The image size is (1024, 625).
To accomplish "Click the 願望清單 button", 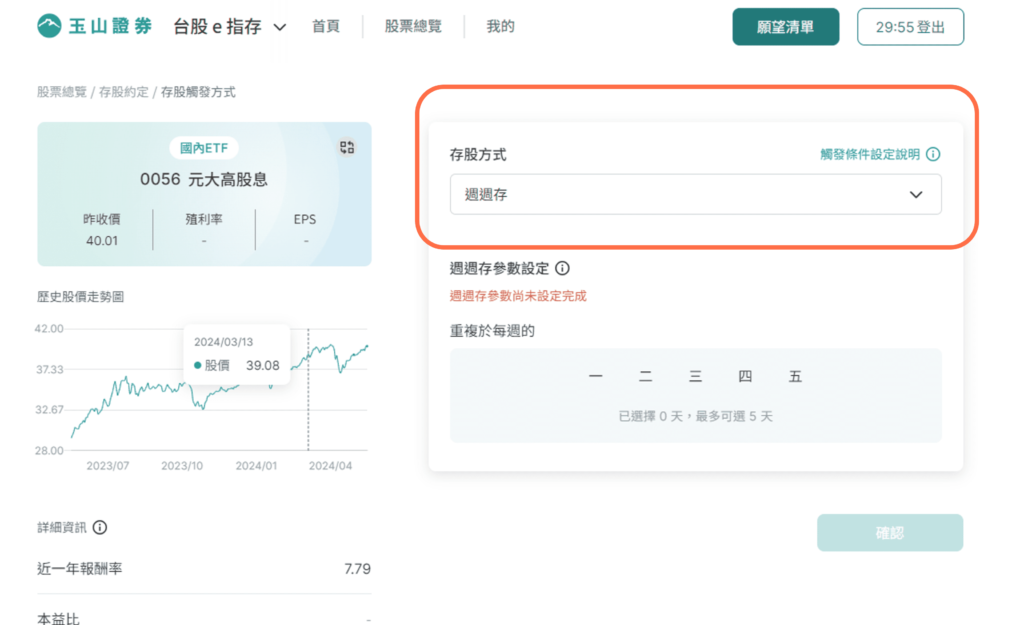I will pos(786,27).
